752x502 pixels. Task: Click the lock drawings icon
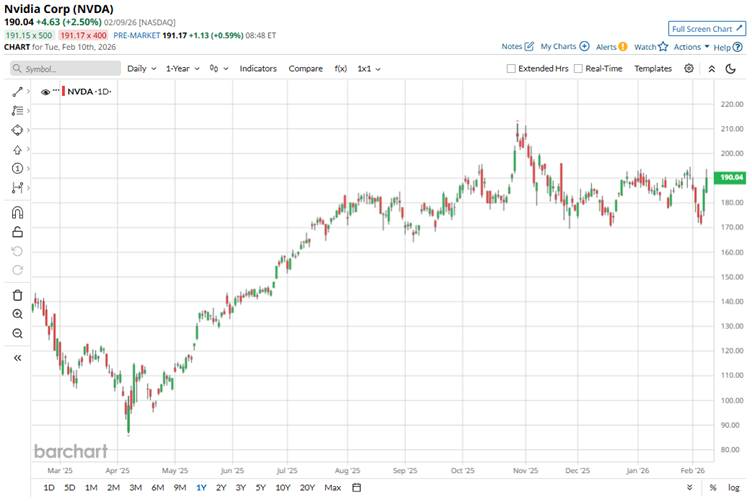tap(17, 231)
